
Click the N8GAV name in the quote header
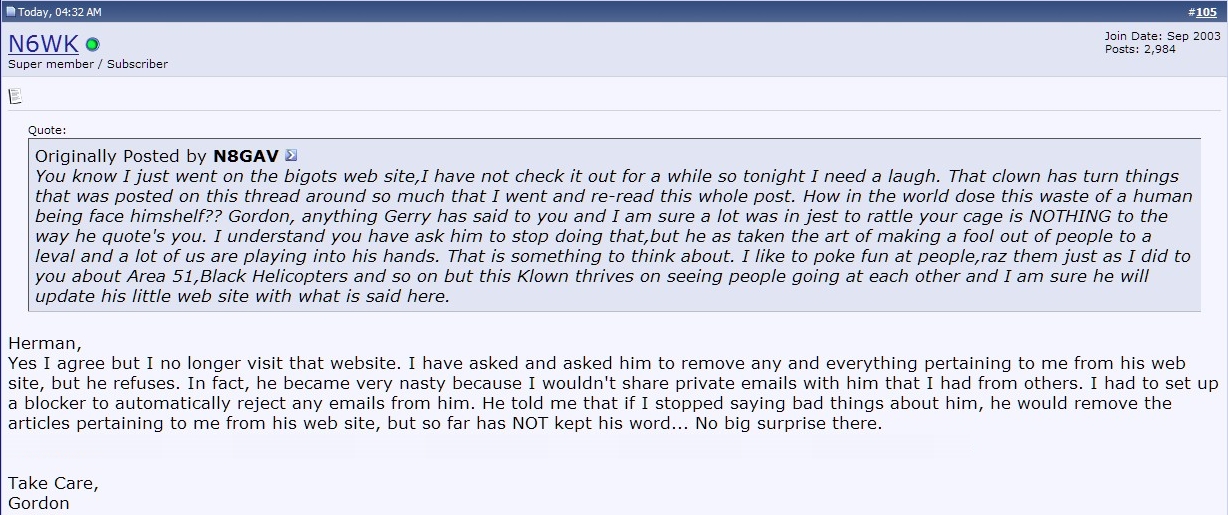tap(246, 156)
